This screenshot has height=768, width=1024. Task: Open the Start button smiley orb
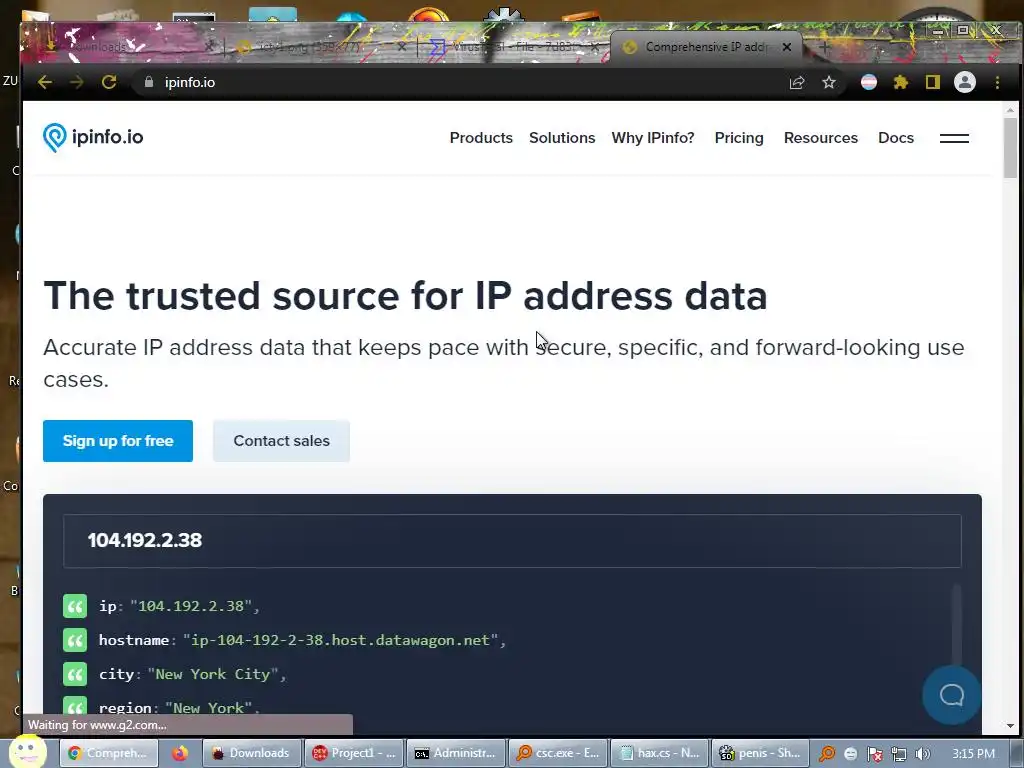click(27, 751)
